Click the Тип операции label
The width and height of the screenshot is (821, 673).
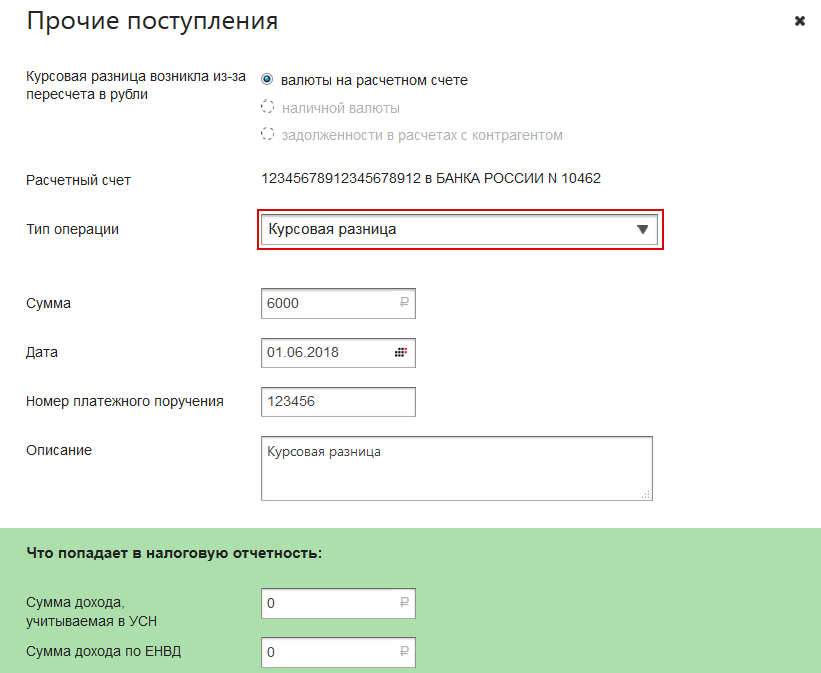pyautogui.click(x=72, y=229)
